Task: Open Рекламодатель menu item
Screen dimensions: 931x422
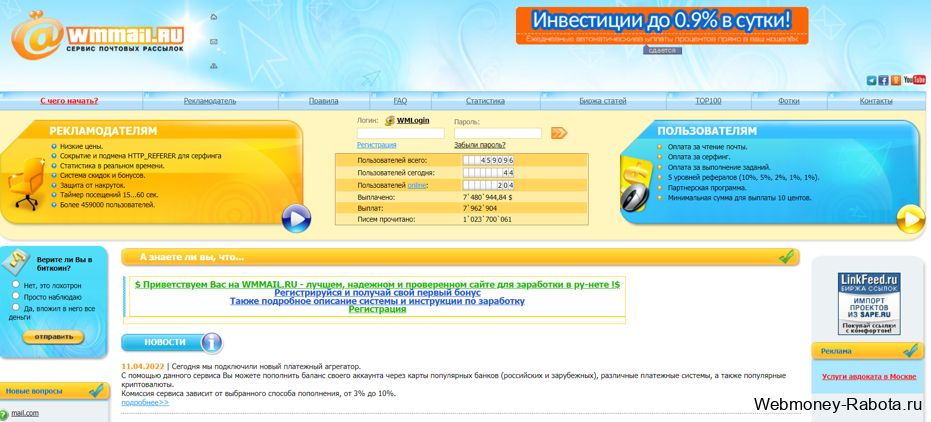Action: tap(210, 101)
